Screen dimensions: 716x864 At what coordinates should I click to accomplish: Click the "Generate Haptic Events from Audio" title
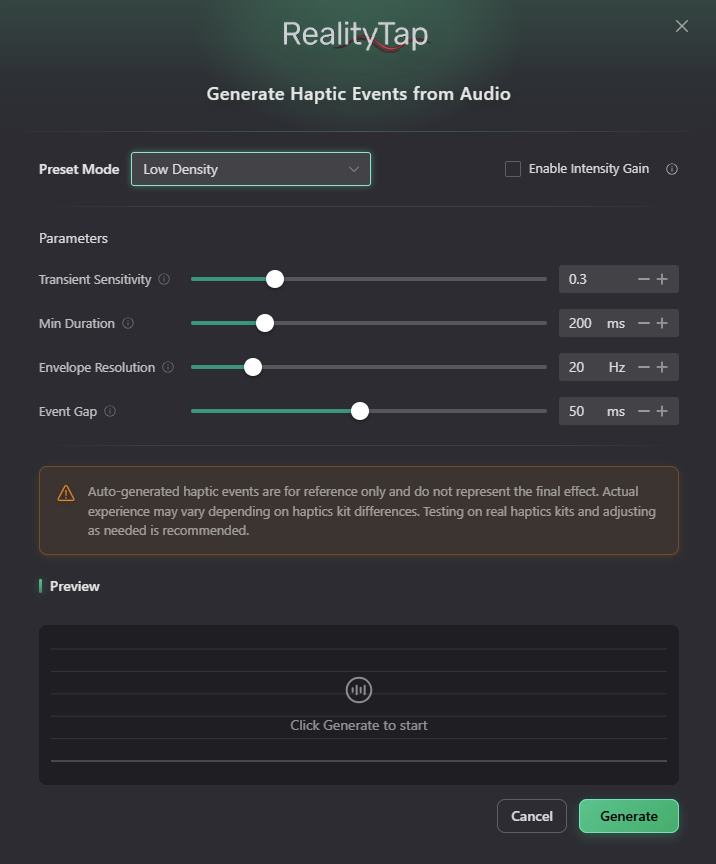(x=358, y=94)
